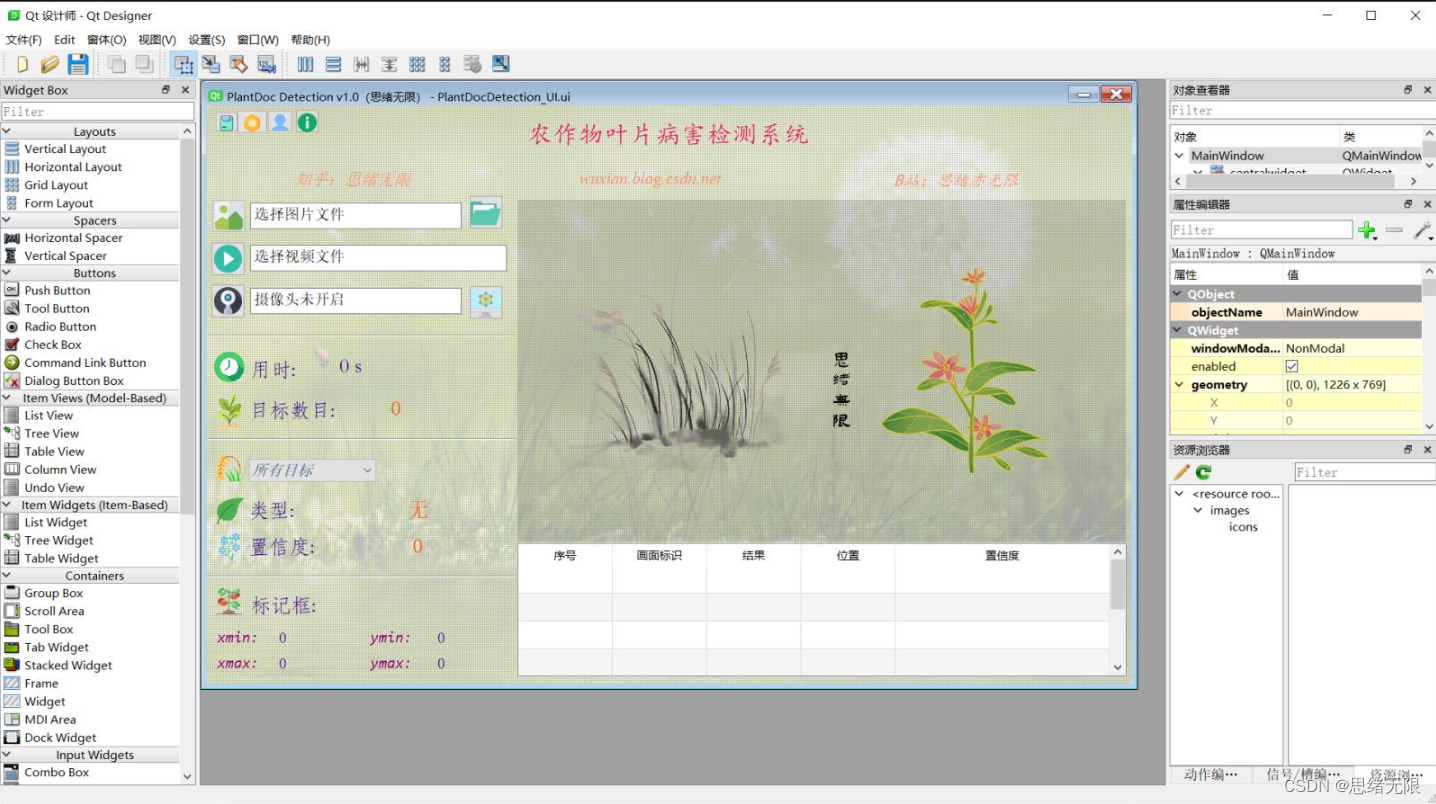Screen dimensions: 1436x804
Task: Click the pencil edit resources icon
Action: click(1182, 472)
